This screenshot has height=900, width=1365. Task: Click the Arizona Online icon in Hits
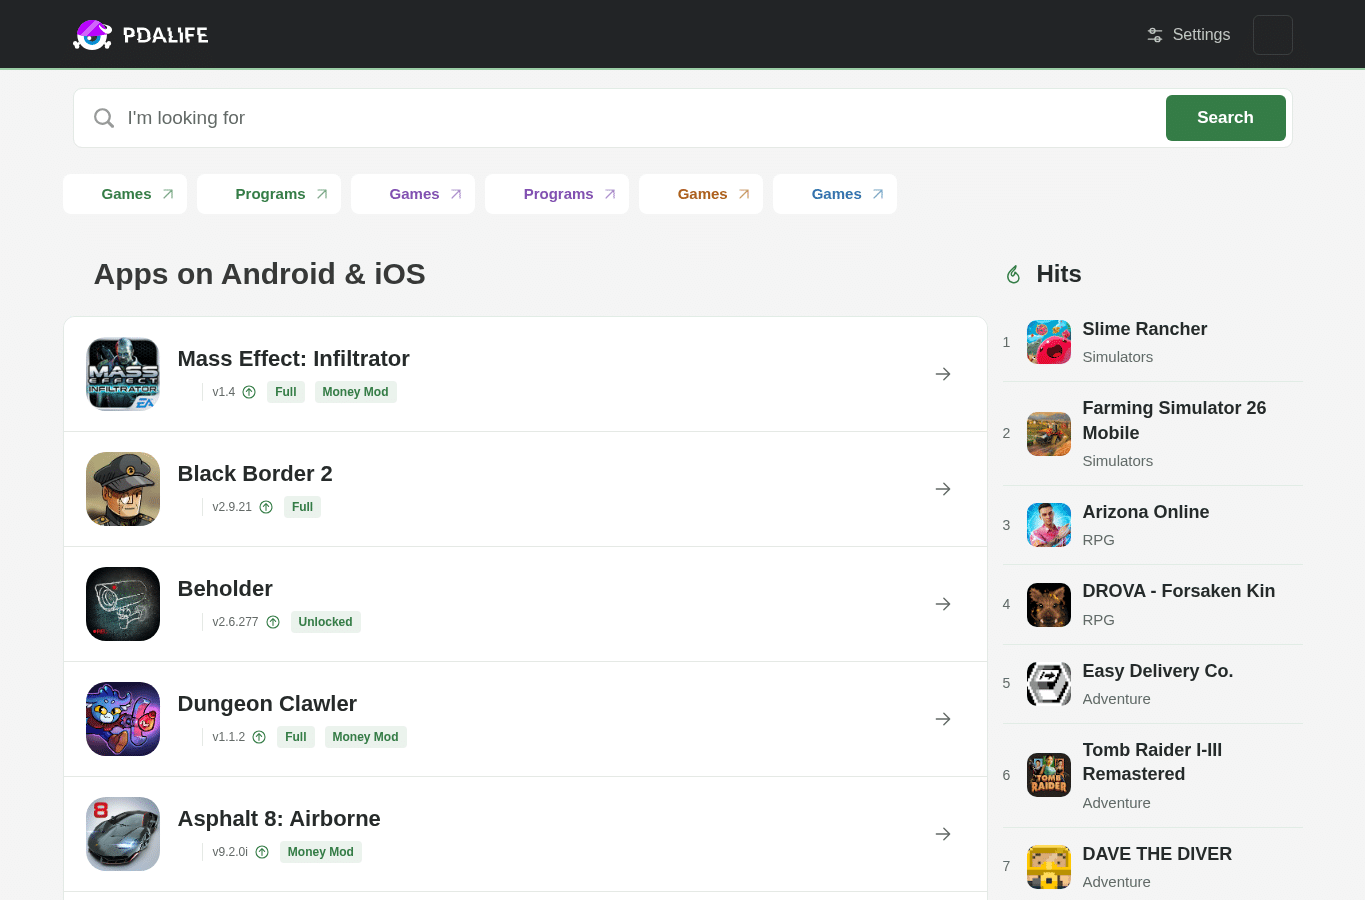coord(1049,525)
